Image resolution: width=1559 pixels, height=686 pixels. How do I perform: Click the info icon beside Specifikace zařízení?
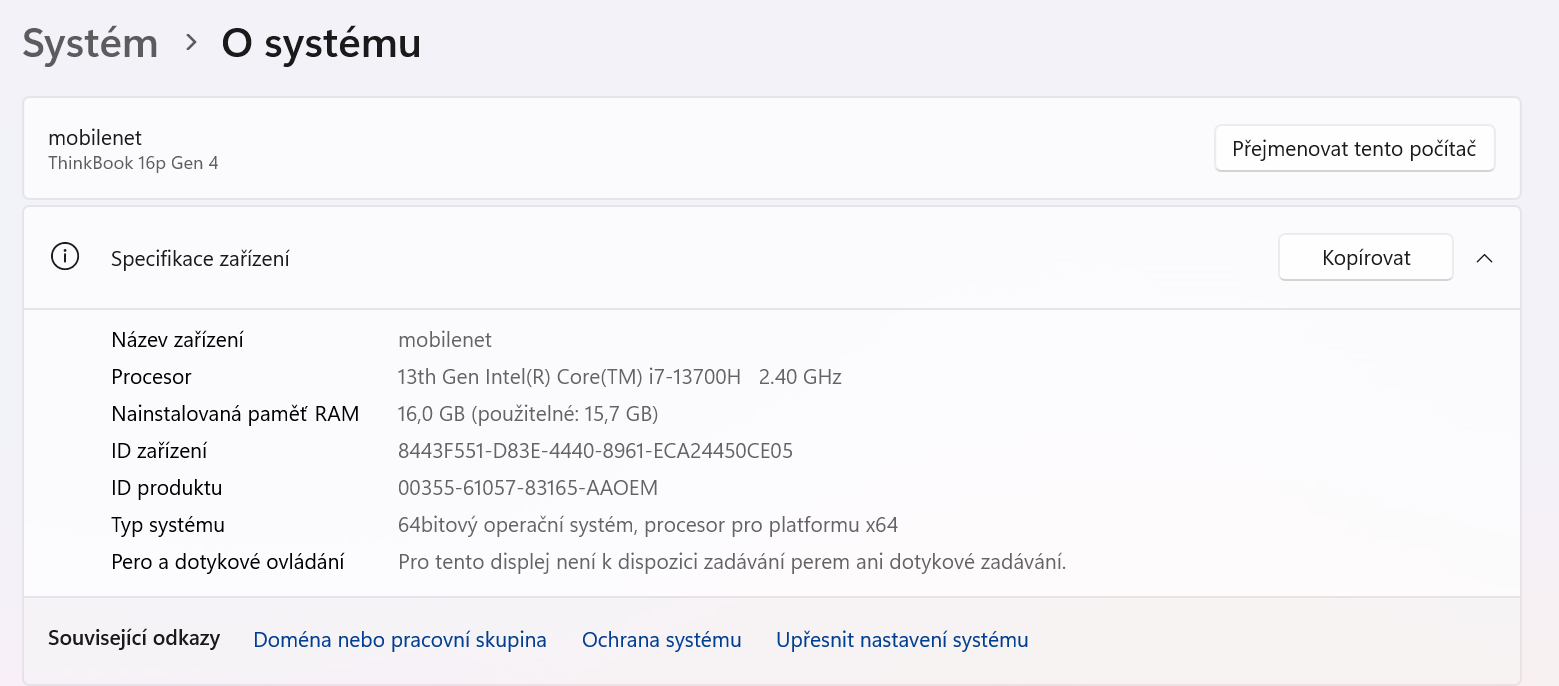click(x=64, y=257)
